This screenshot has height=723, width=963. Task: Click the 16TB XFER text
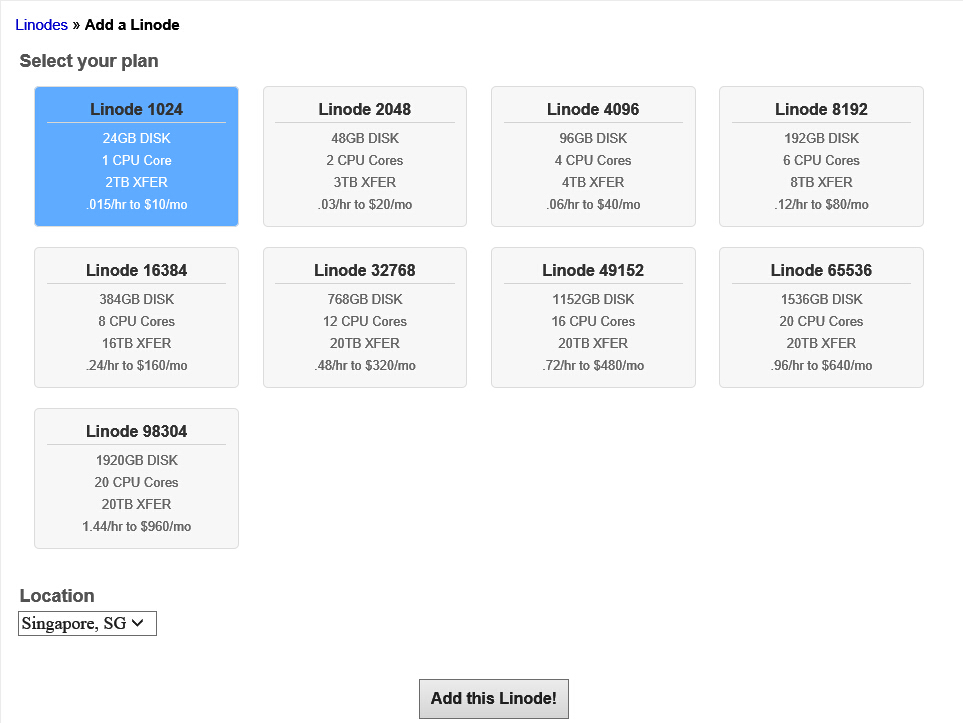click(x=136, y=343)
